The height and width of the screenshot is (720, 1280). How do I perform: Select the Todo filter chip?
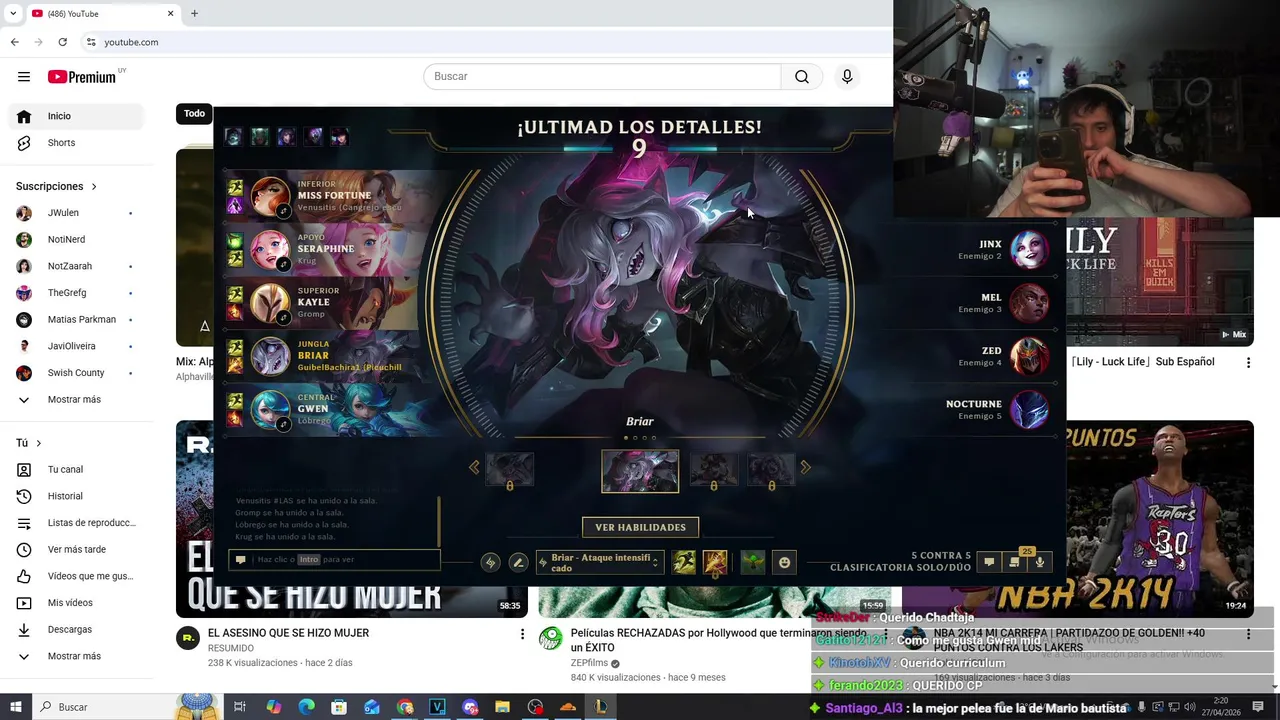(x=194, y=114)
